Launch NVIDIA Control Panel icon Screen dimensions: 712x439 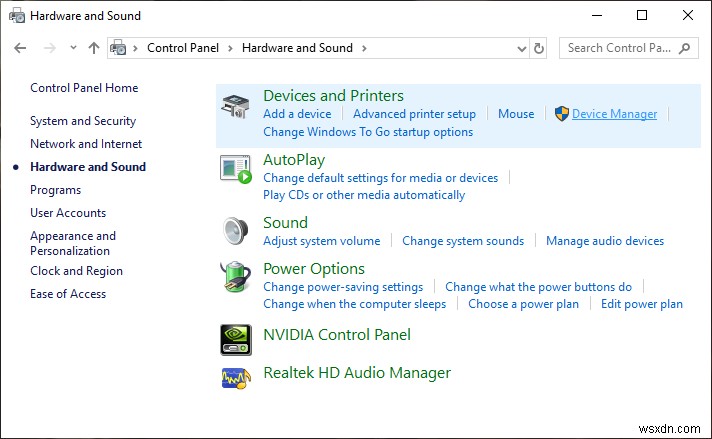pos(236,339)
